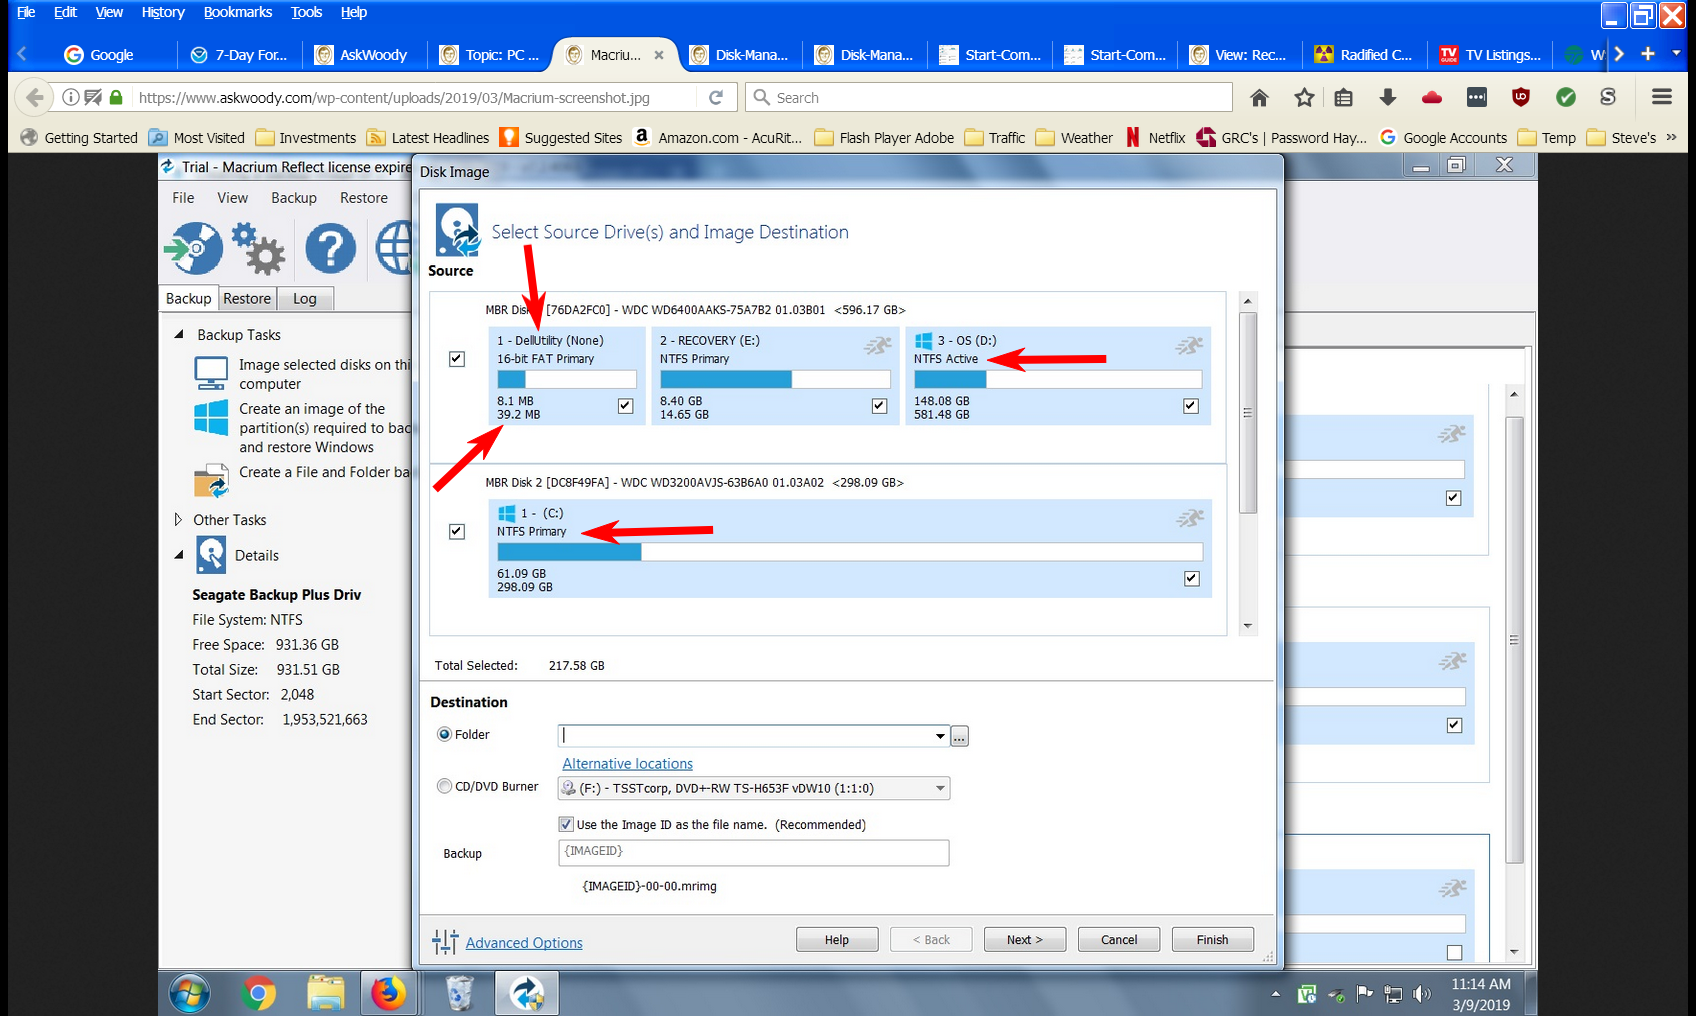Image resolution: width=1696 pixels, height=1016 pixels.
Task: Open the Advanced Options link
Action: 523,943
